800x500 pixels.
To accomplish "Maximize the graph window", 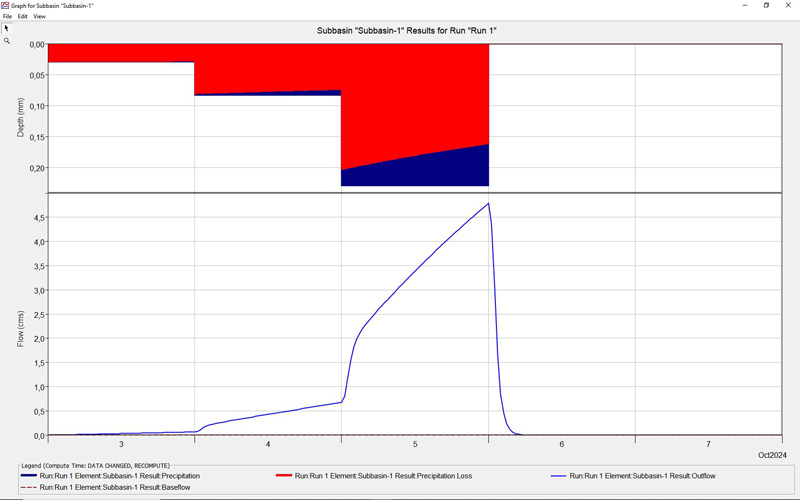I will 766,5.
